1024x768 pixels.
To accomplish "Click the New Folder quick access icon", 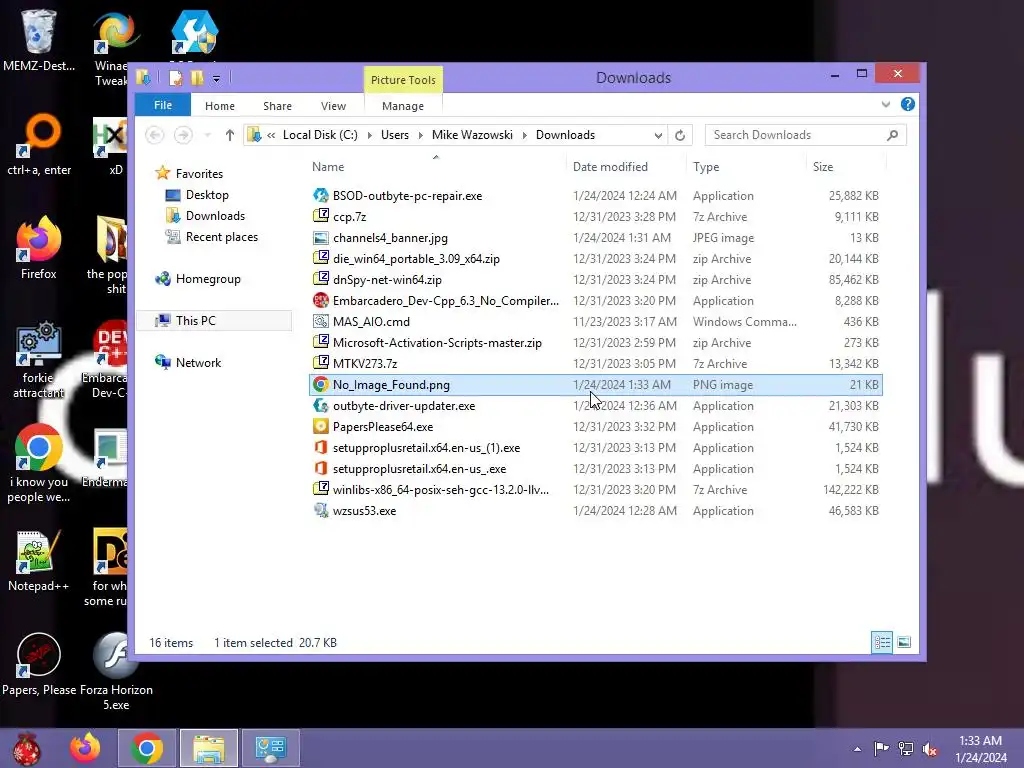I will tap(197, 78).
